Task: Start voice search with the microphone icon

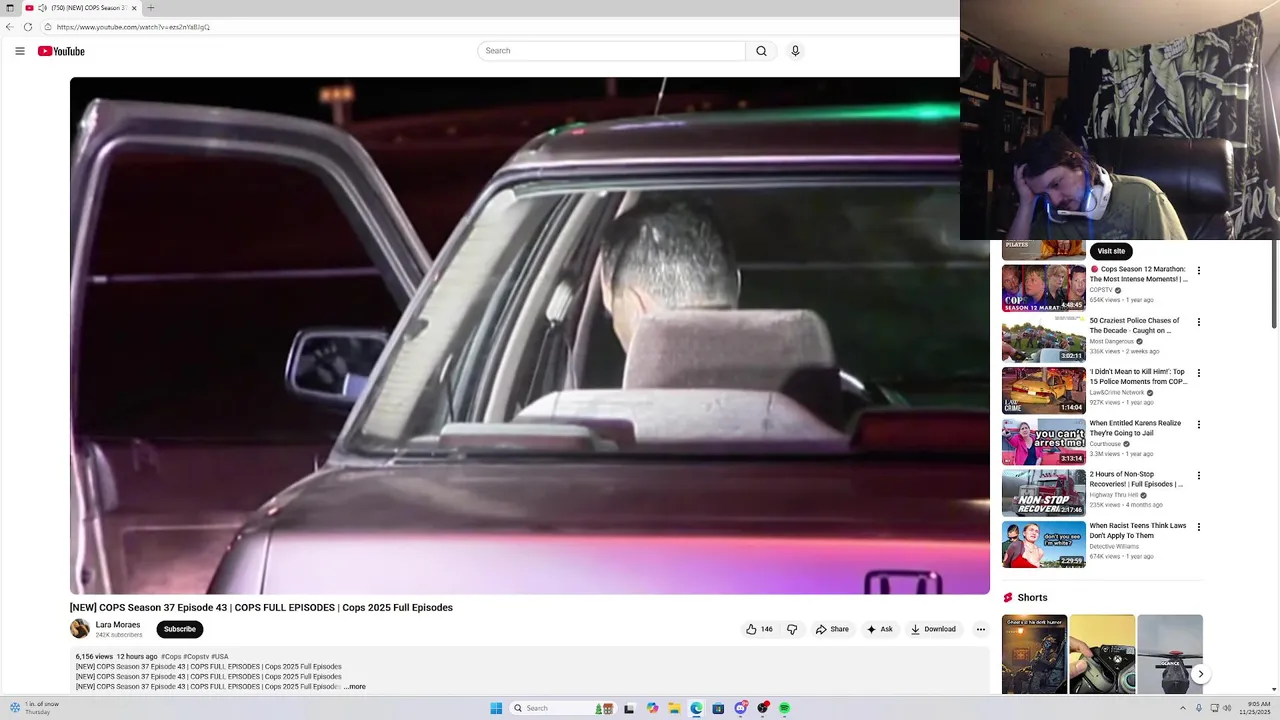Action: click(x=795, y=51)
